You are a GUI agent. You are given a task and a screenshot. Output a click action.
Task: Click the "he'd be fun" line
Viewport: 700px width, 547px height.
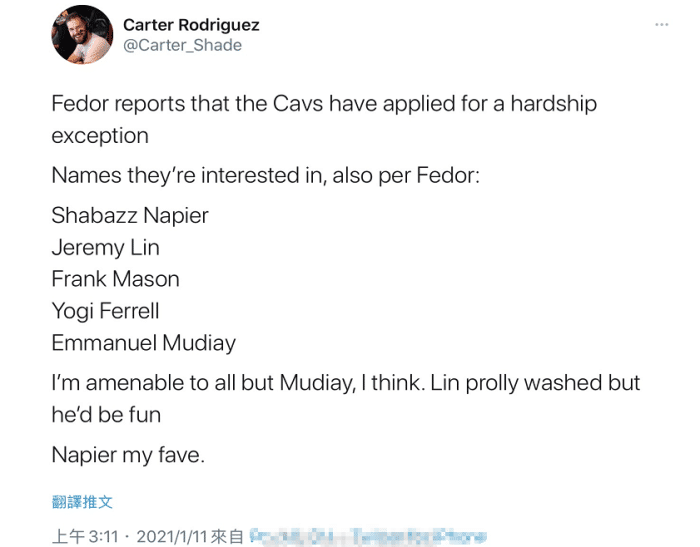(106, 414)
